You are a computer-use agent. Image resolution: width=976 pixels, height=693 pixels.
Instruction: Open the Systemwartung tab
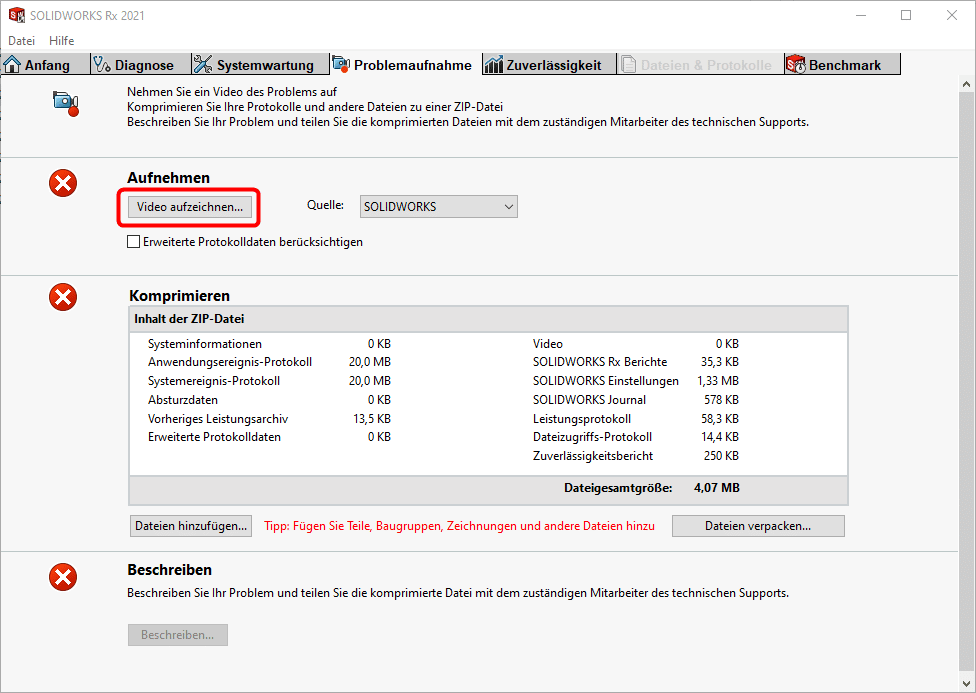click(x=255, y=65)
